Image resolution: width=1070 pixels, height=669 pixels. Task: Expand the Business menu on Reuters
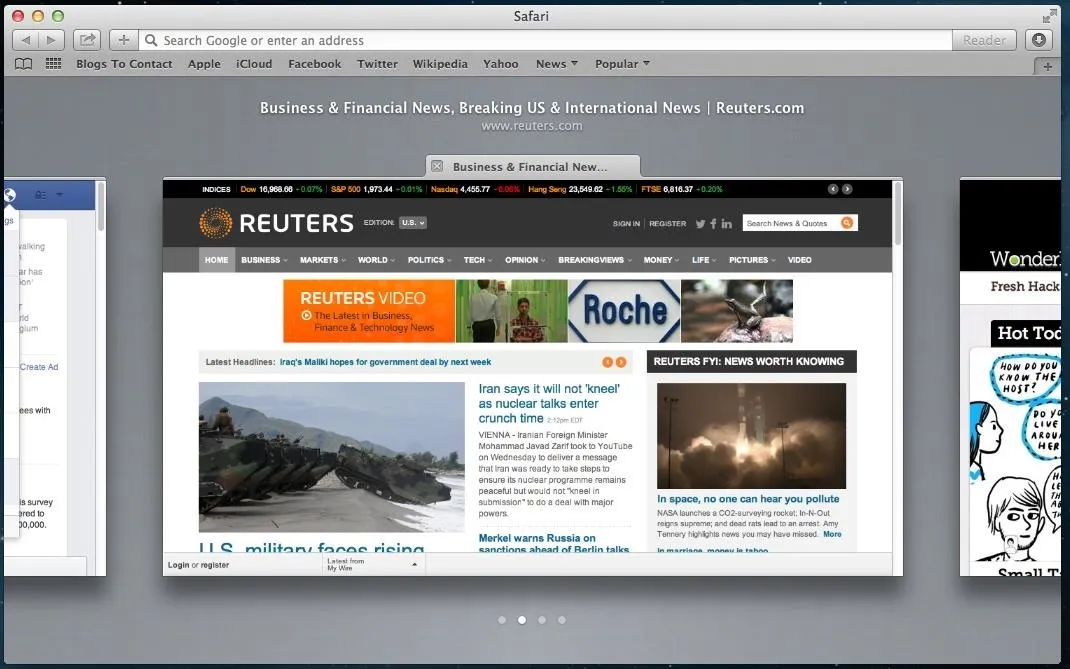click(x=264, y=260)
